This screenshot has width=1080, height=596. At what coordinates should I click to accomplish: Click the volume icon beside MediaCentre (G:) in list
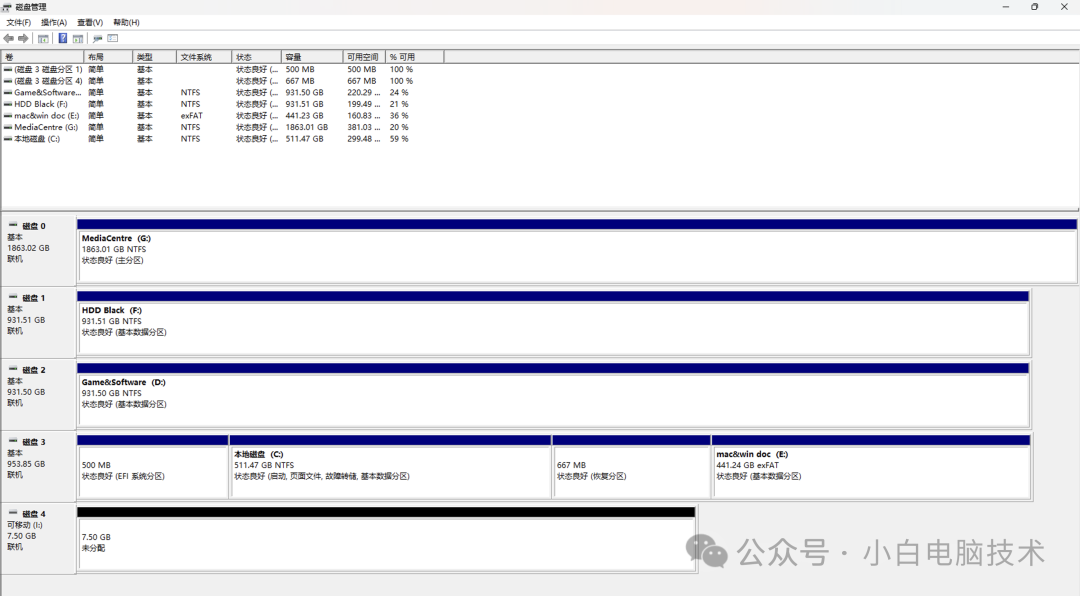click(8, 127)
